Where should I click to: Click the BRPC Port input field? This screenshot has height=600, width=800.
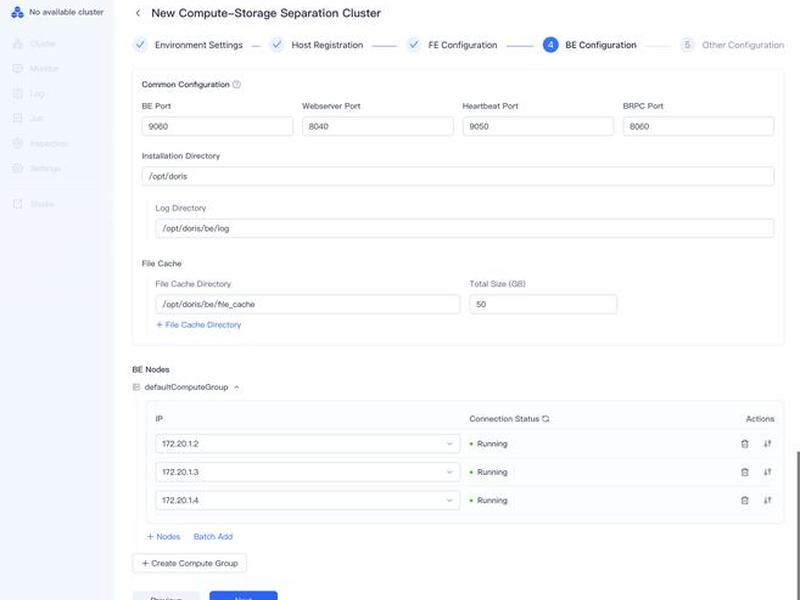(x=698, y=127)
